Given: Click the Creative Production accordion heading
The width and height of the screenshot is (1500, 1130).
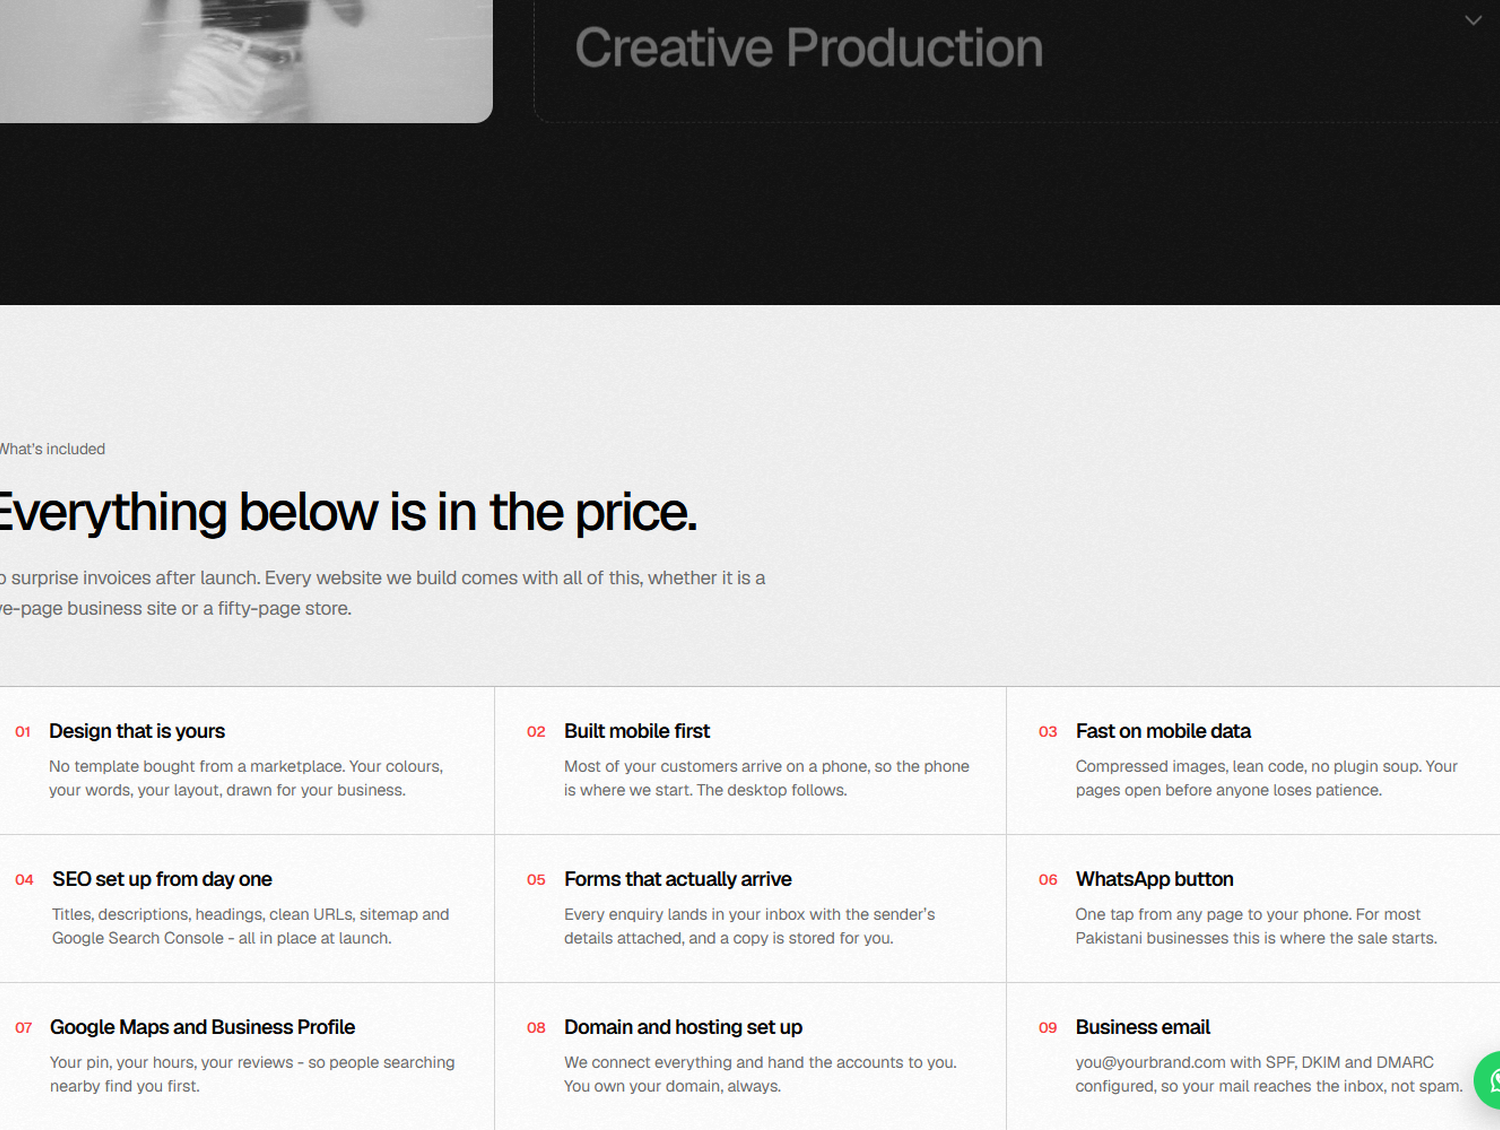Looking at the screenshot, I should (x=809, y=48).
